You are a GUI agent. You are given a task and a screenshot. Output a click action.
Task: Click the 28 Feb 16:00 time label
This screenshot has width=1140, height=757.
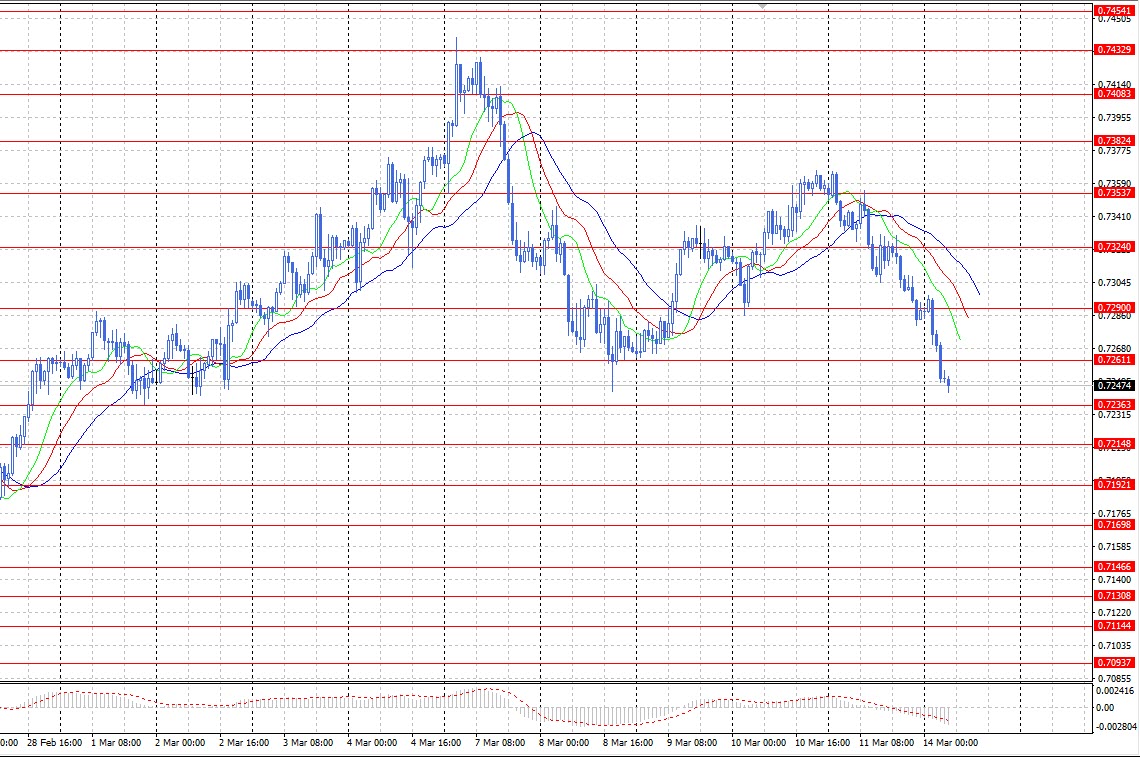[x=55, y=743]
